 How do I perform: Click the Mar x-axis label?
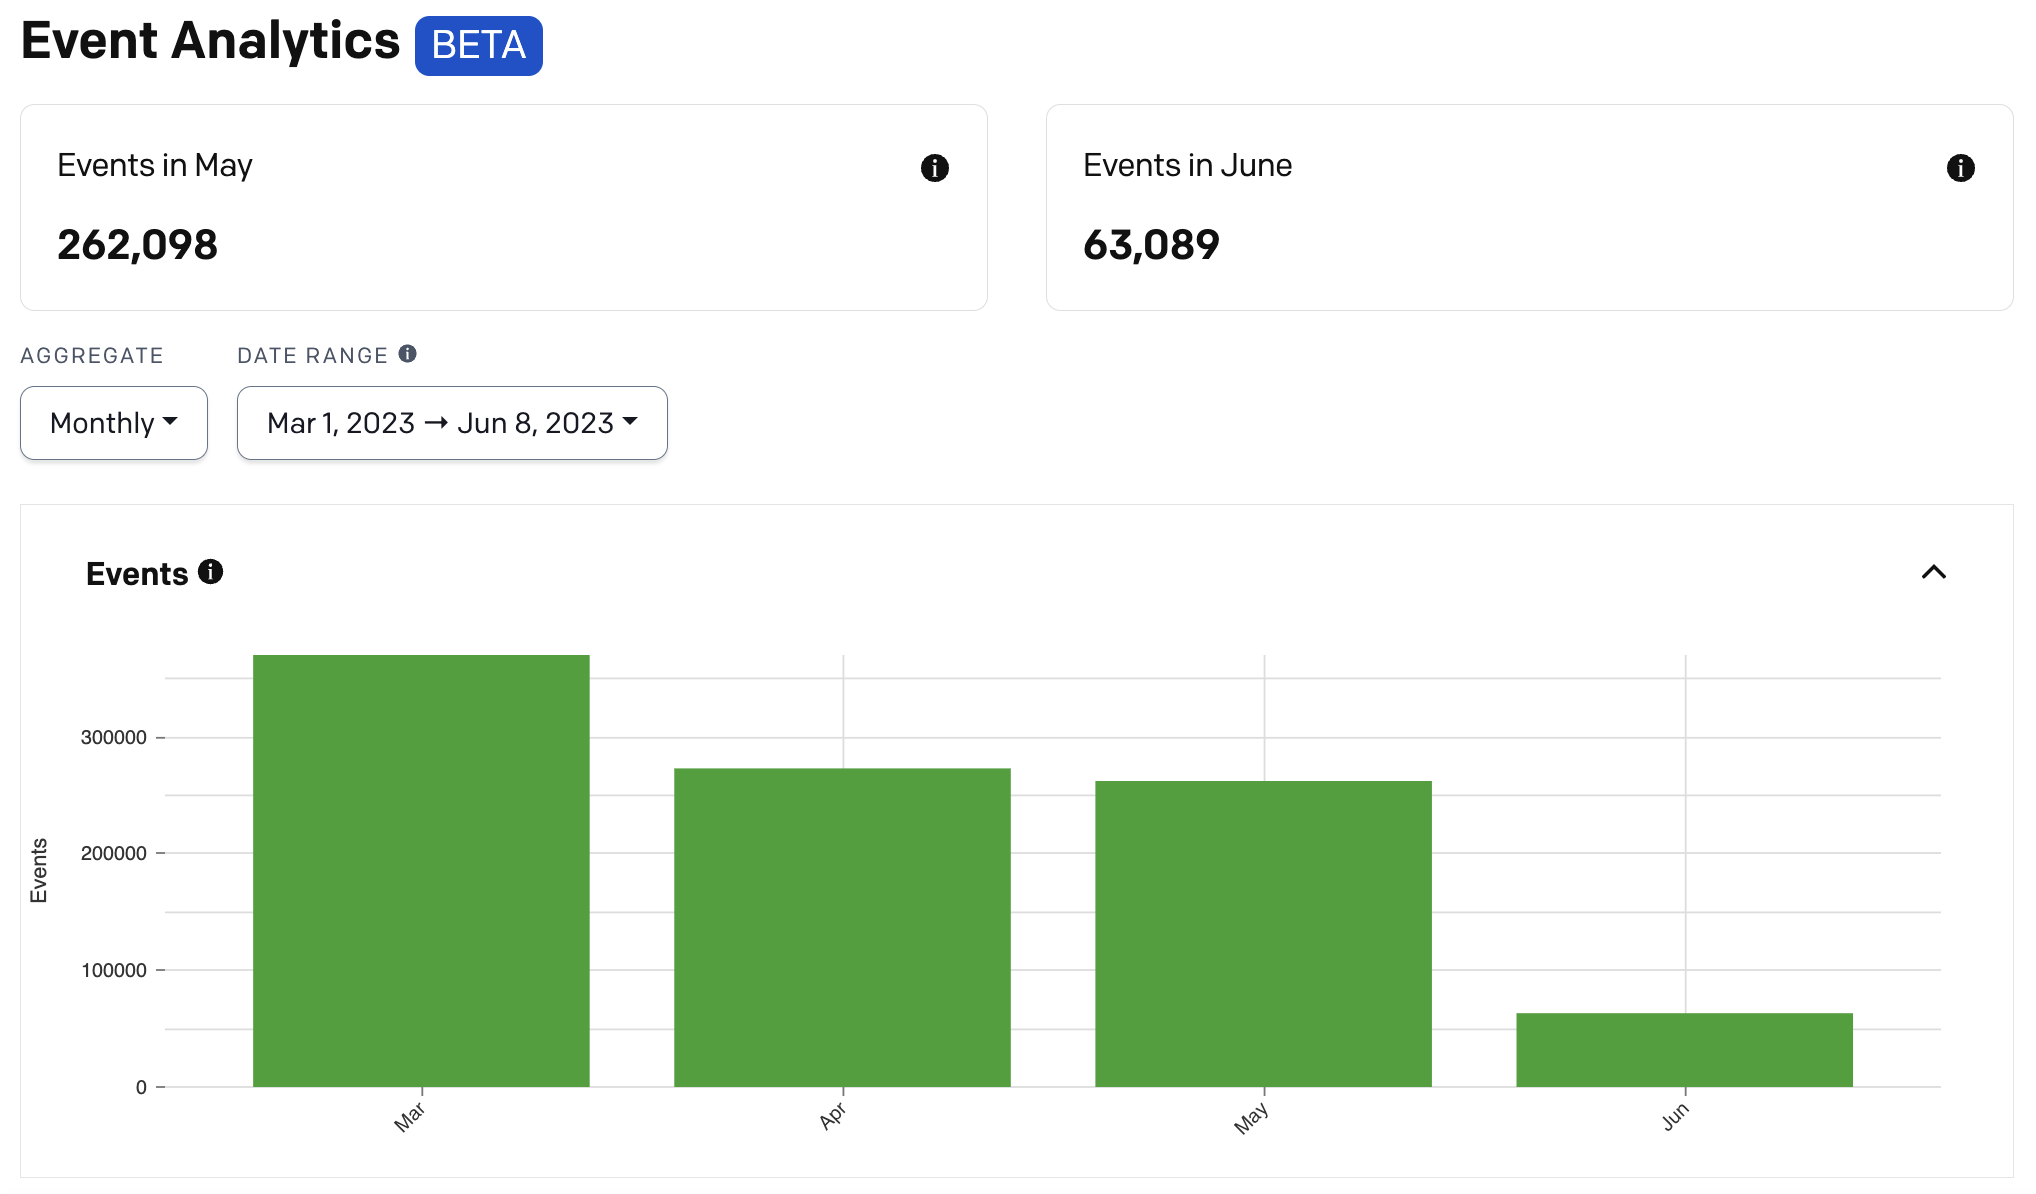pos(410,1117)
